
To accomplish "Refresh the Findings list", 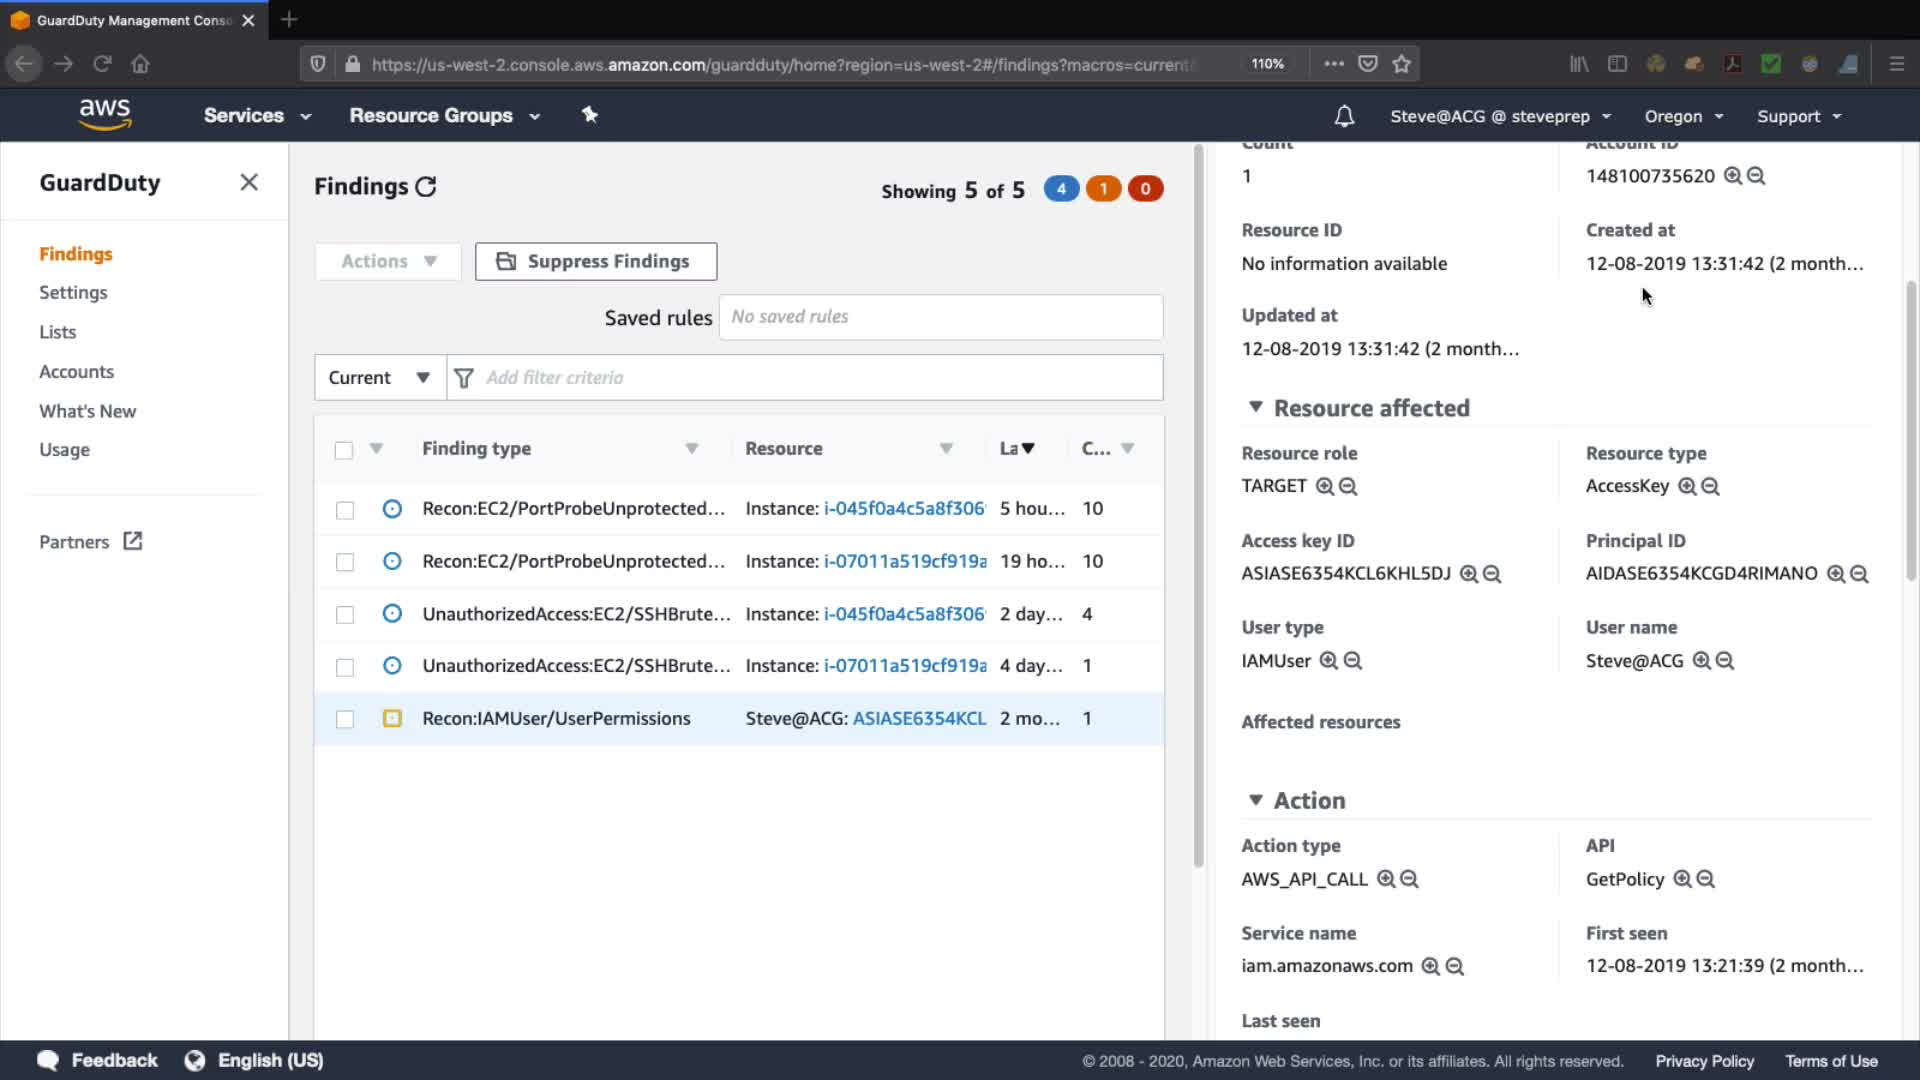I will [426, 187].
